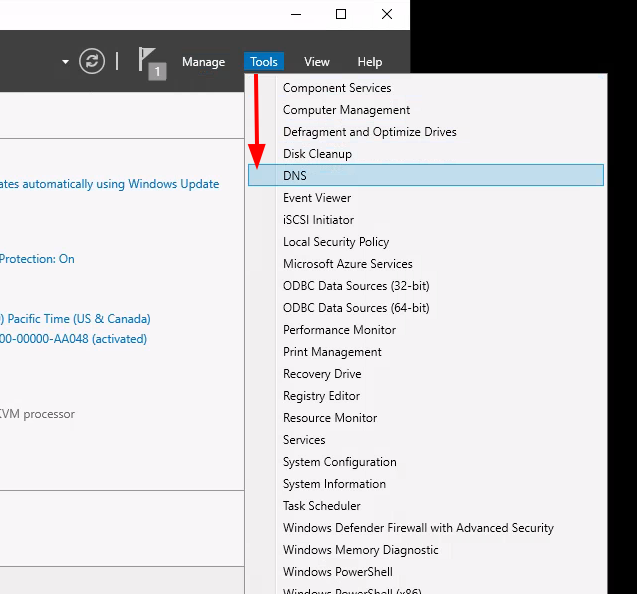
Task: Run Windows Memory Diagnostic
Action: pyautogui.click(x=426, y=549)
